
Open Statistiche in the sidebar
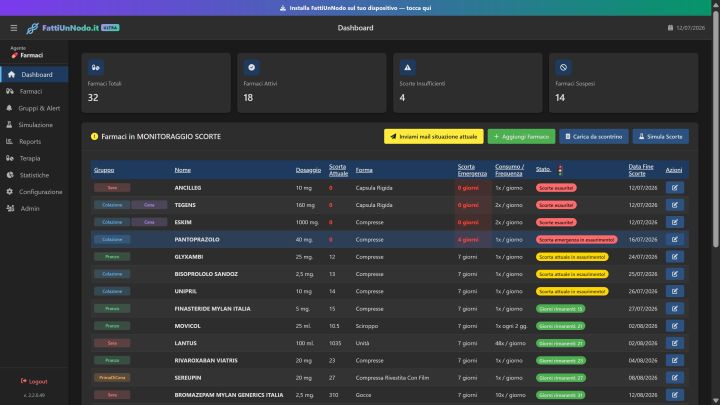(x=34, y=175)
